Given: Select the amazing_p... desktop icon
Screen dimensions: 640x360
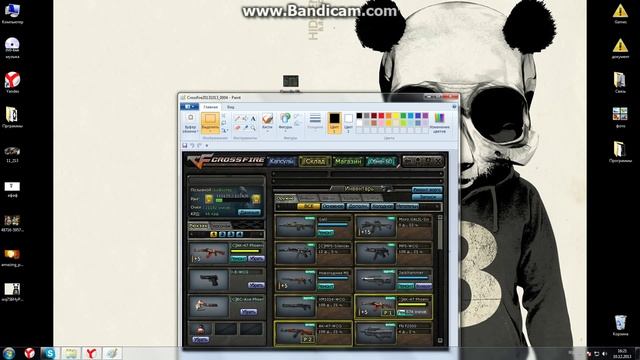Looking at the screenshot, I should [x=12, y=258].
